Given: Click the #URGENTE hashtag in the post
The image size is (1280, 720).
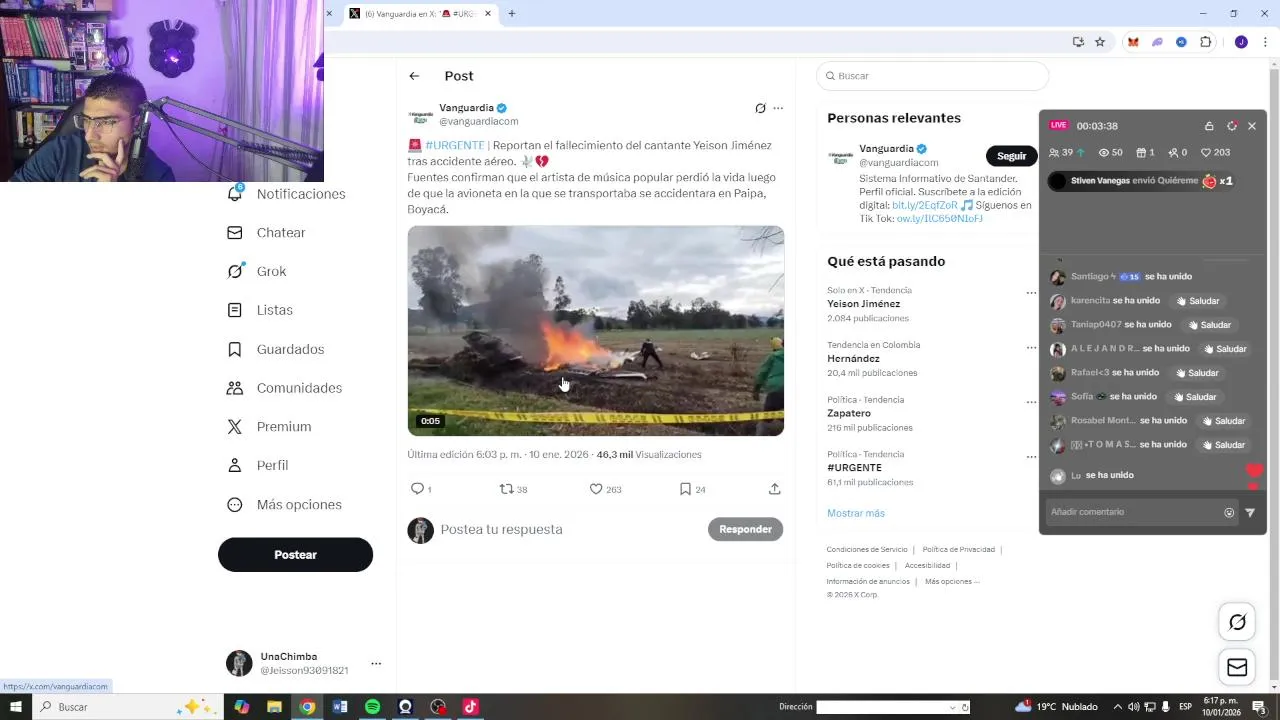Looking at the screenshot, I should (454, 145).
